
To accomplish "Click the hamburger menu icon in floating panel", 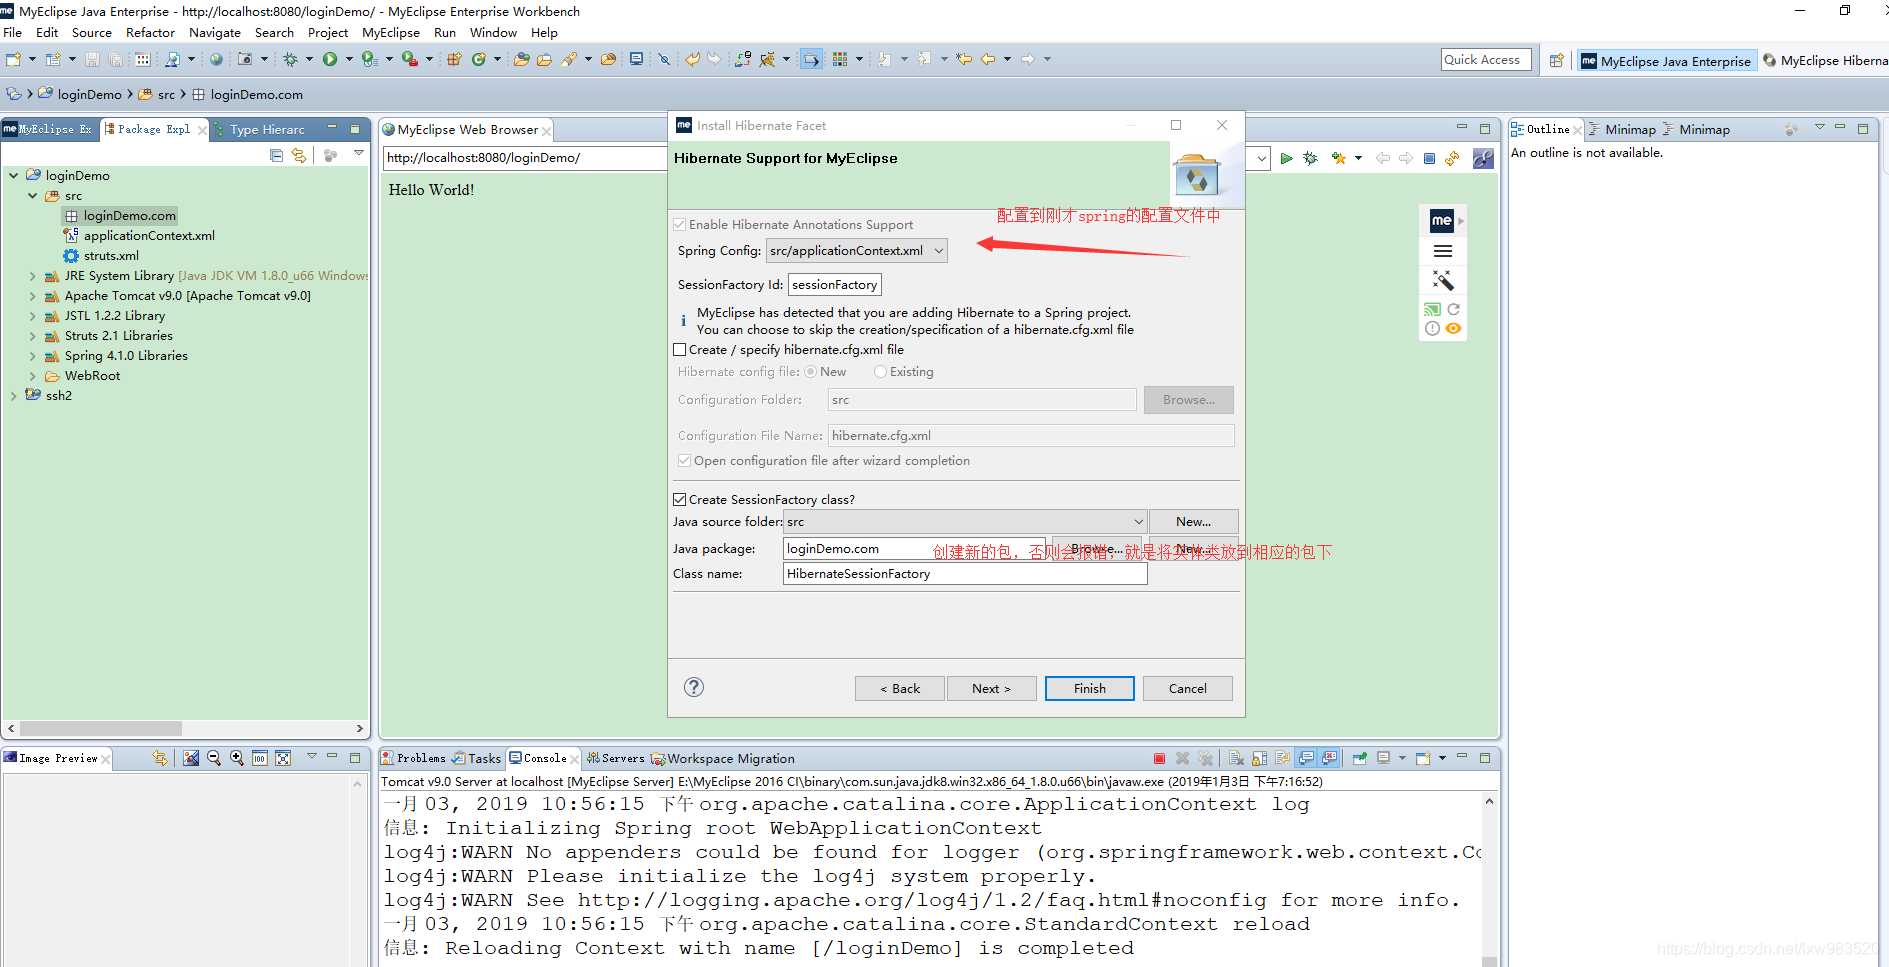I will (x=1442, y=251).
